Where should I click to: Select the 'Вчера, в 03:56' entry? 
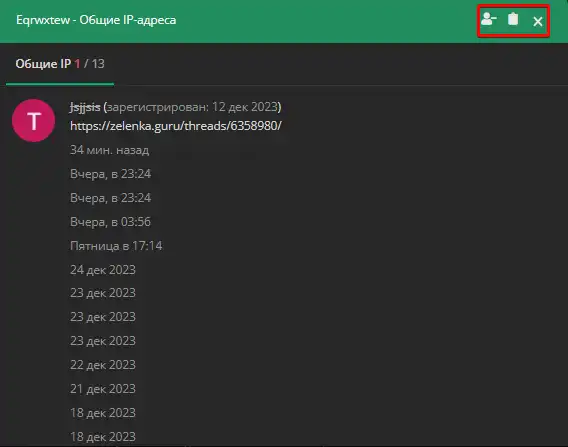pyautogui.click(x=110, y=222)
